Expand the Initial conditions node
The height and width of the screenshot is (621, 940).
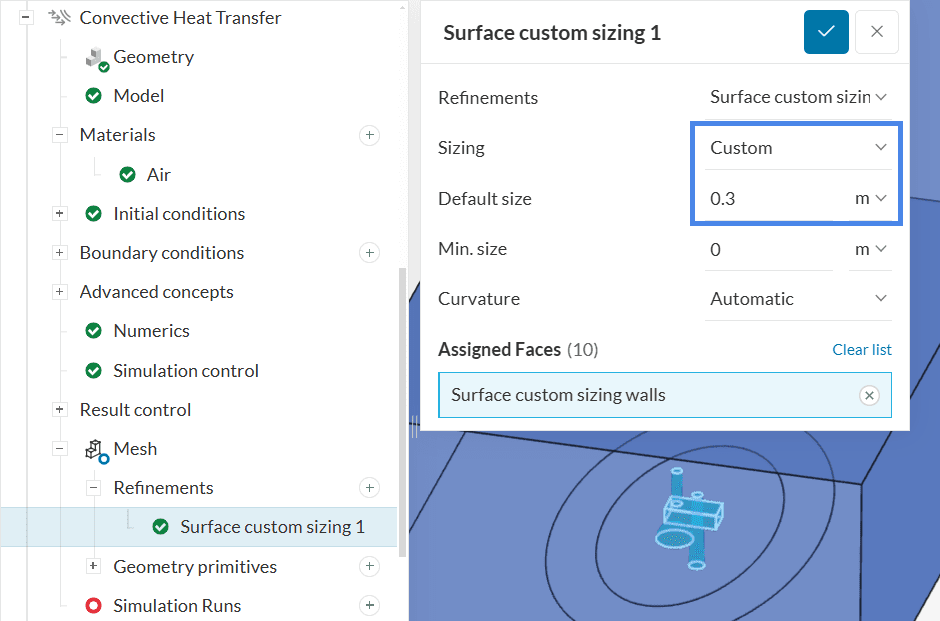click(x=59, y=214)
